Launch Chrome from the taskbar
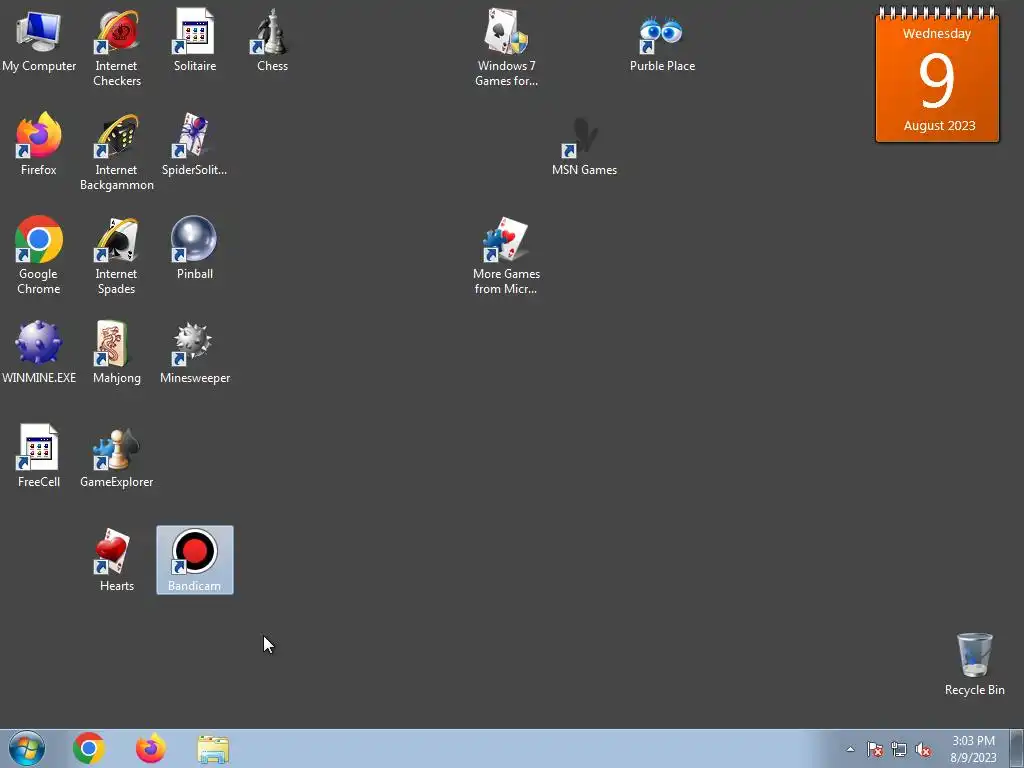Viewport: 1024px width, 768px height. 89,748
